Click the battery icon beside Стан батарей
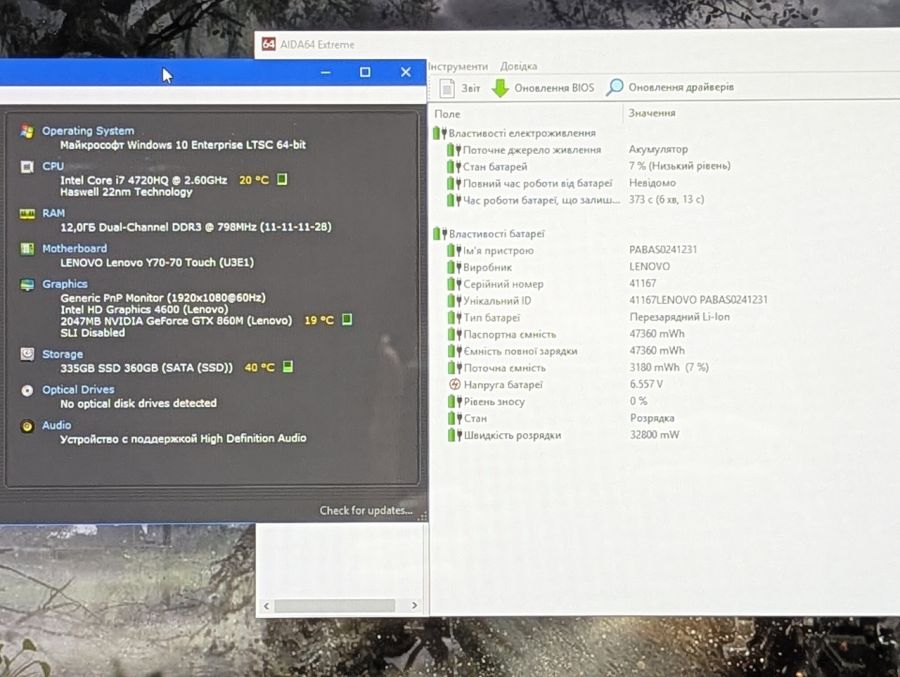This screenshot has height=677, width=900. [x=454, y=167]
